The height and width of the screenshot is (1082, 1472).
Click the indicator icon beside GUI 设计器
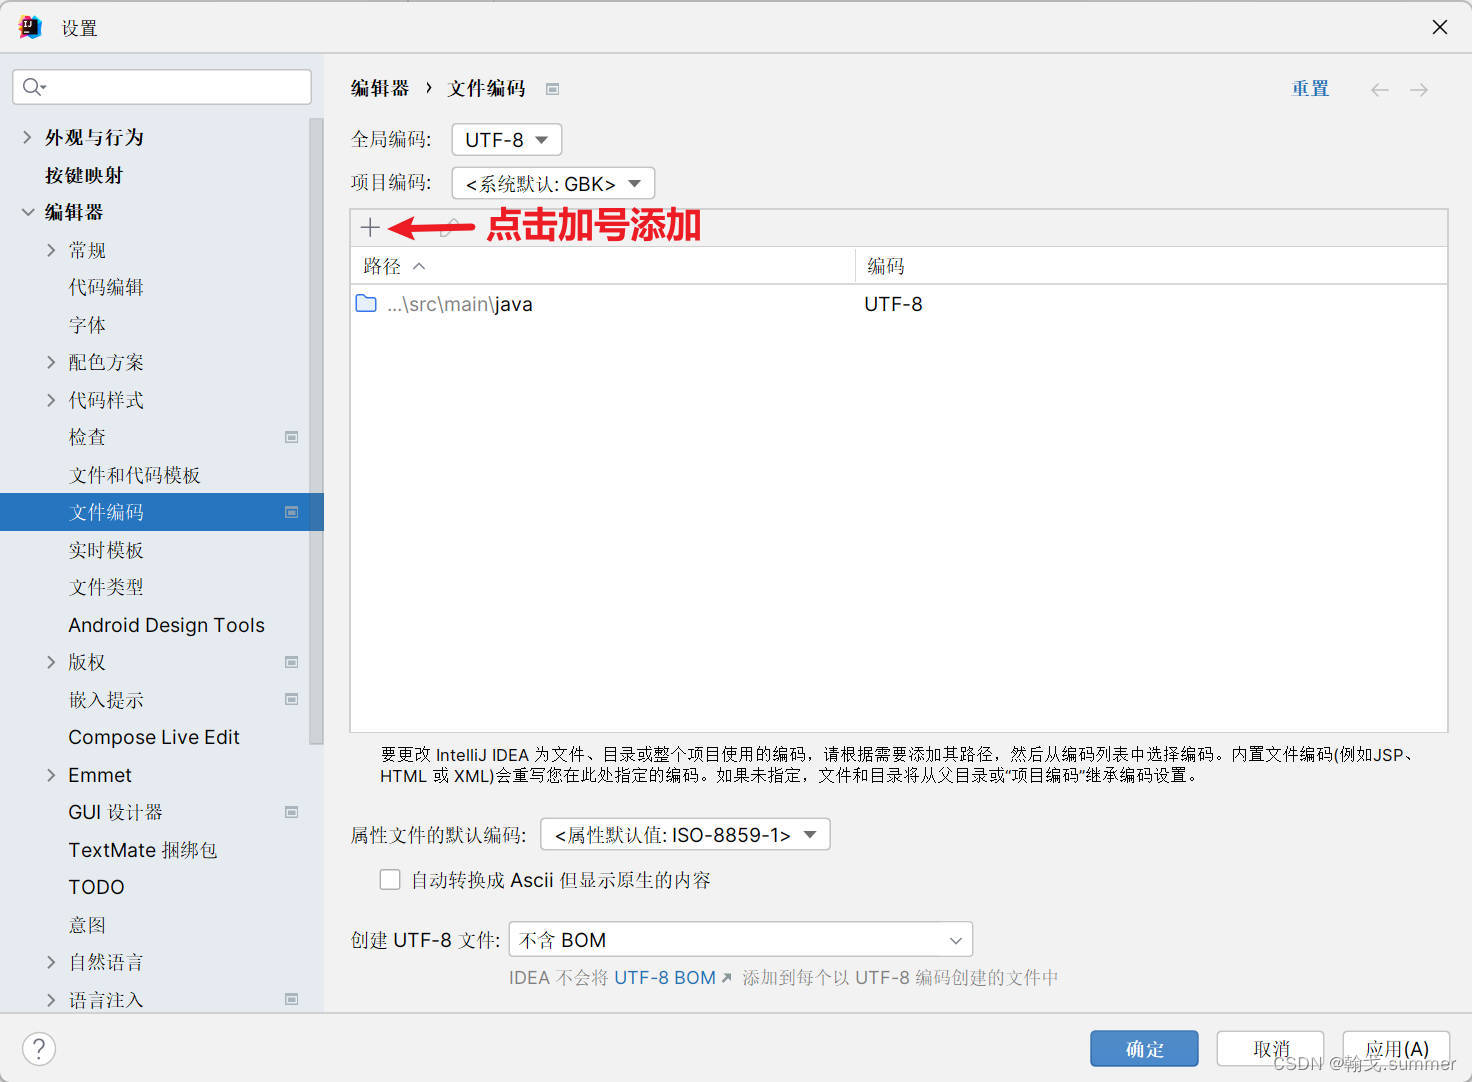(291, 812)
